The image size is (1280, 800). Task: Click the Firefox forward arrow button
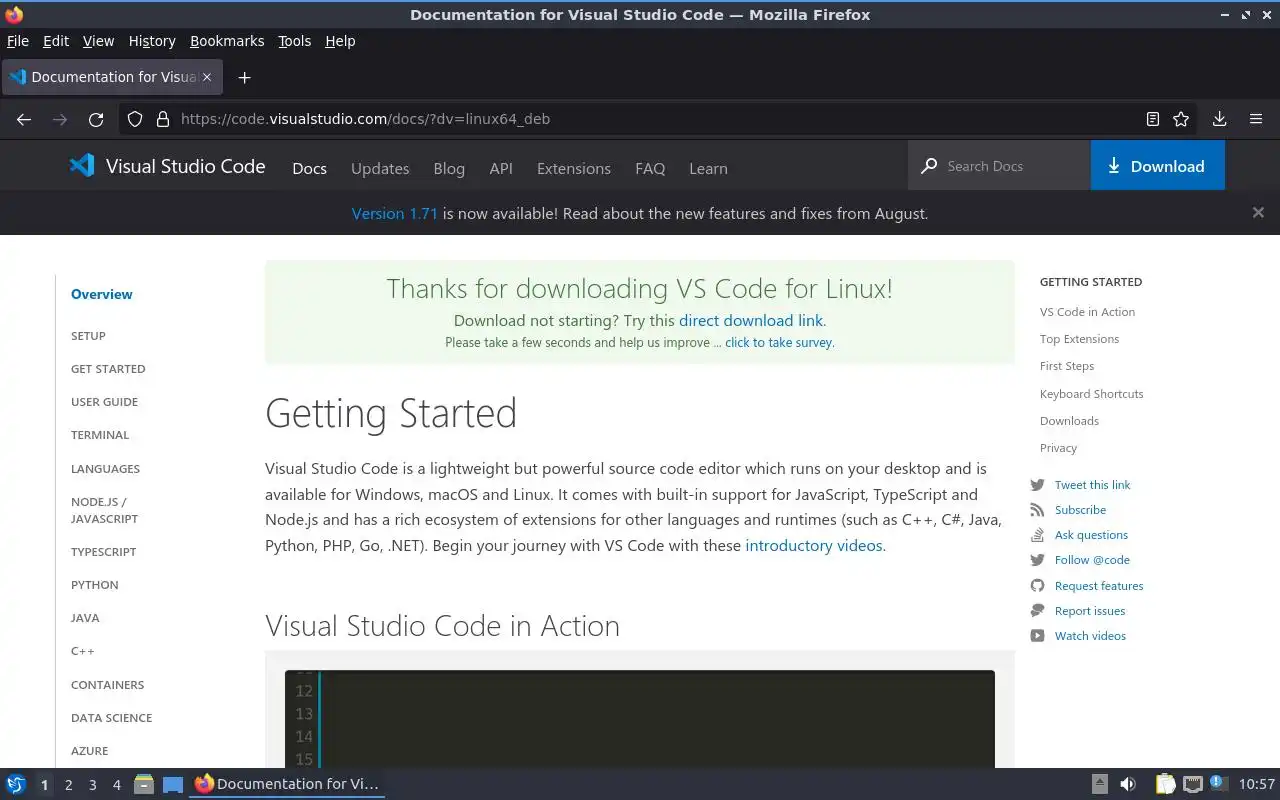point(60,119)
